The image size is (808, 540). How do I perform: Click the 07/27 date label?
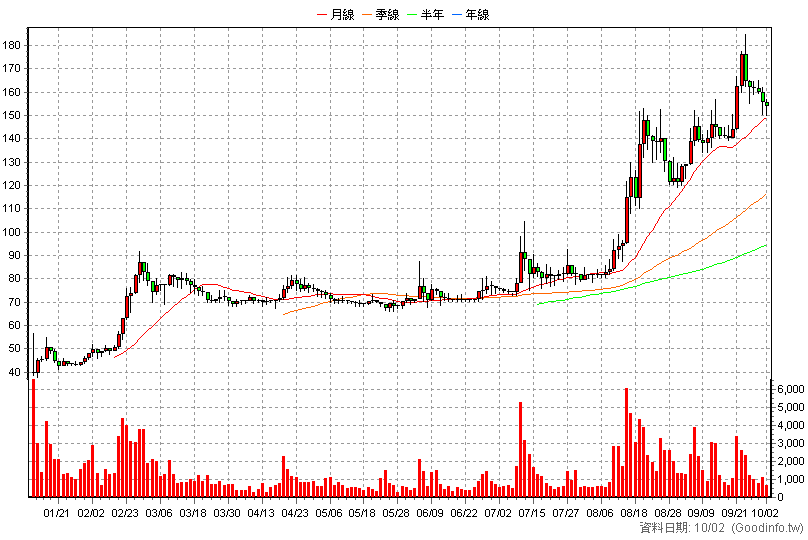point(566,513)
